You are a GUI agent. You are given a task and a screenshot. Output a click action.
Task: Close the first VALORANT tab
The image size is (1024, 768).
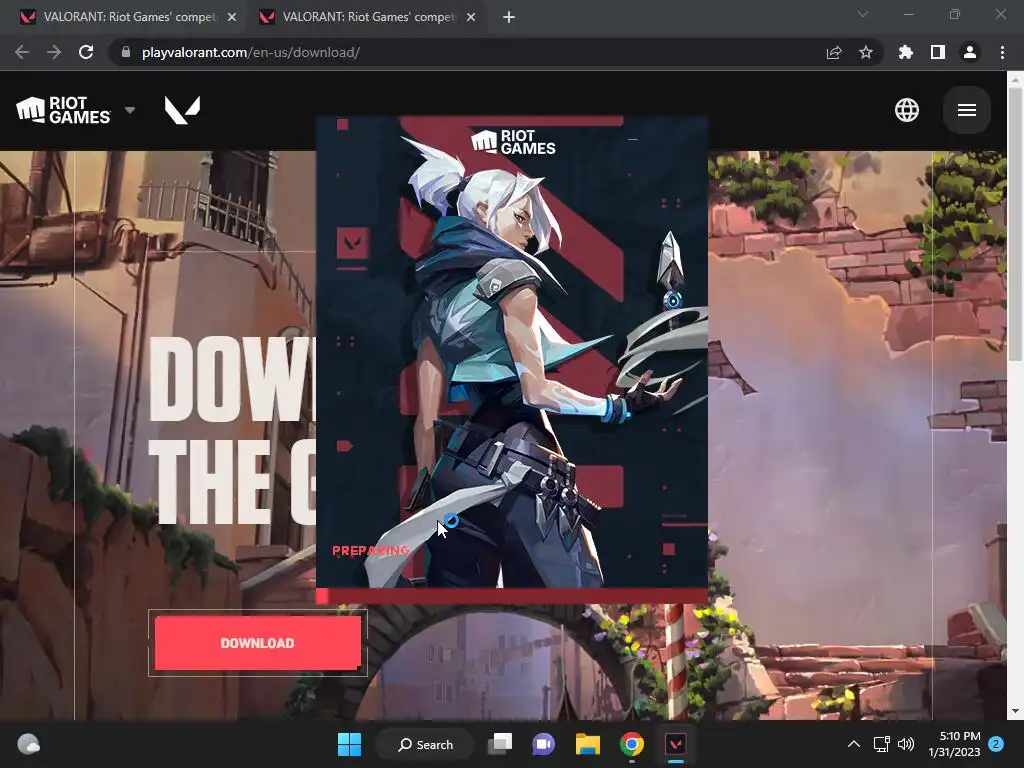click(232, 17)
